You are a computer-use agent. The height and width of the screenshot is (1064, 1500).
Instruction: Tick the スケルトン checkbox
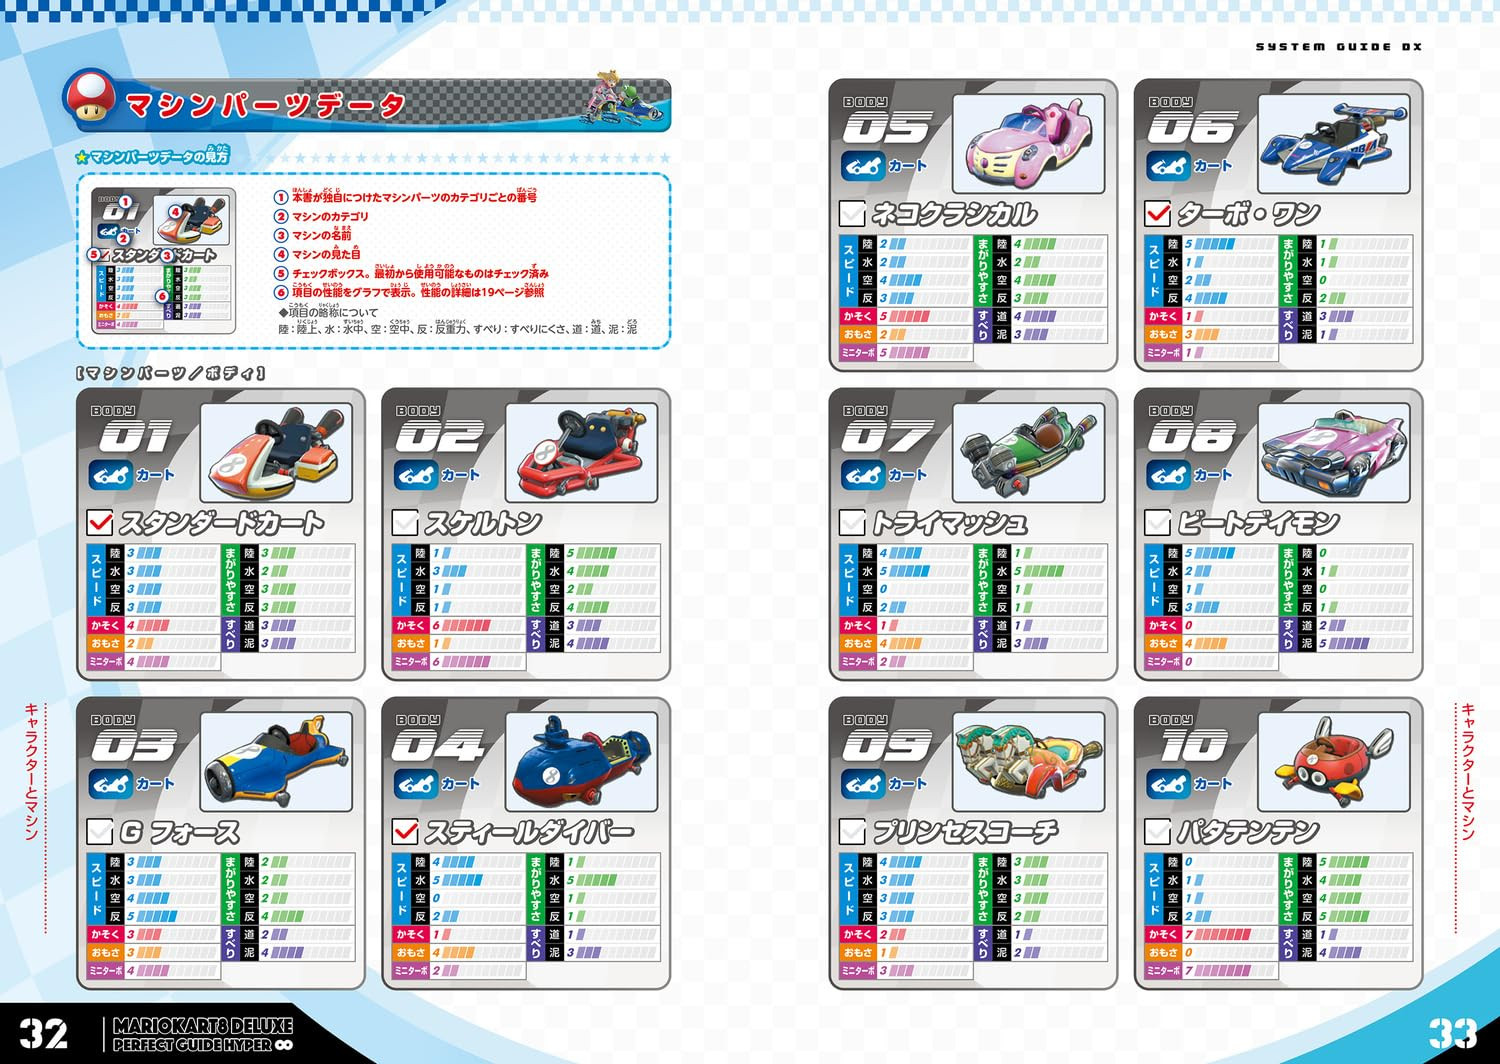[x=405, y=522]
